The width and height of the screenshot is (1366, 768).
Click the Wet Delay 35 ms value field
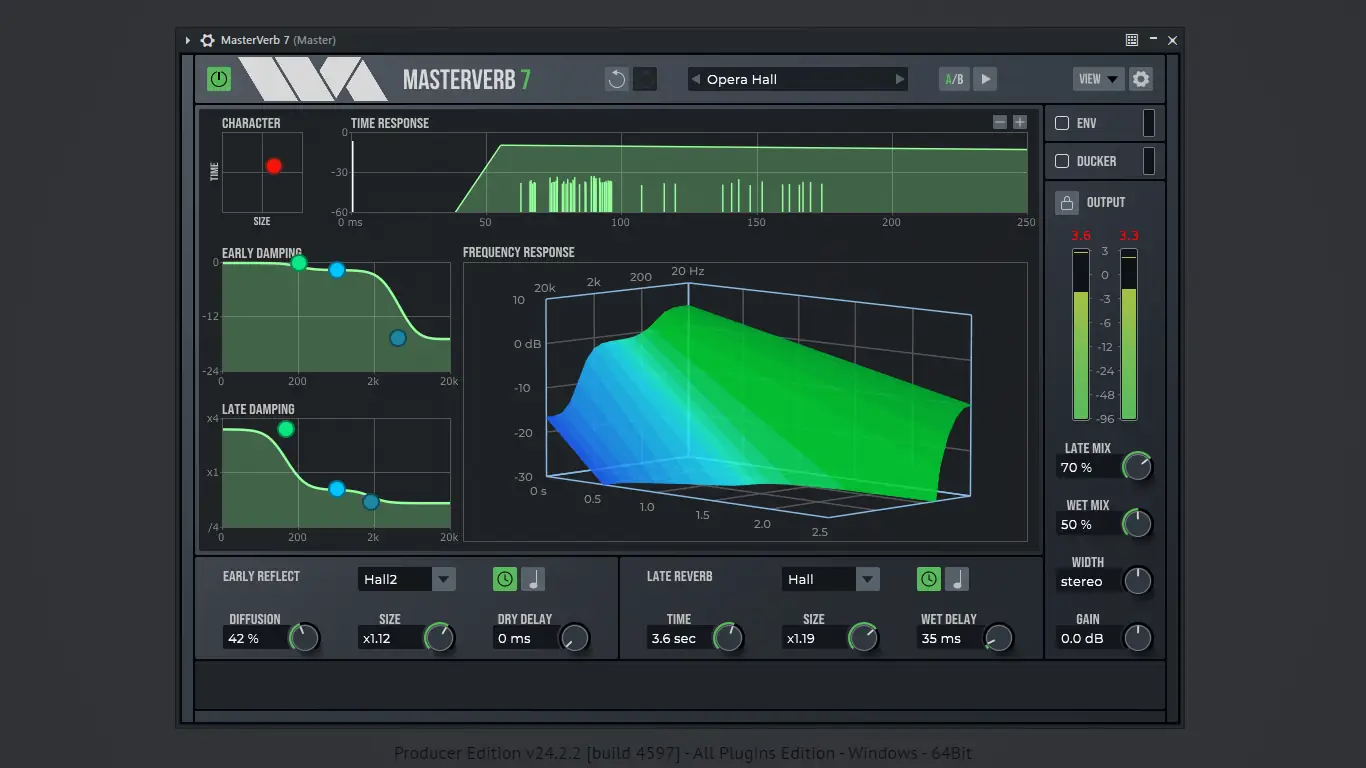[949, 638]
